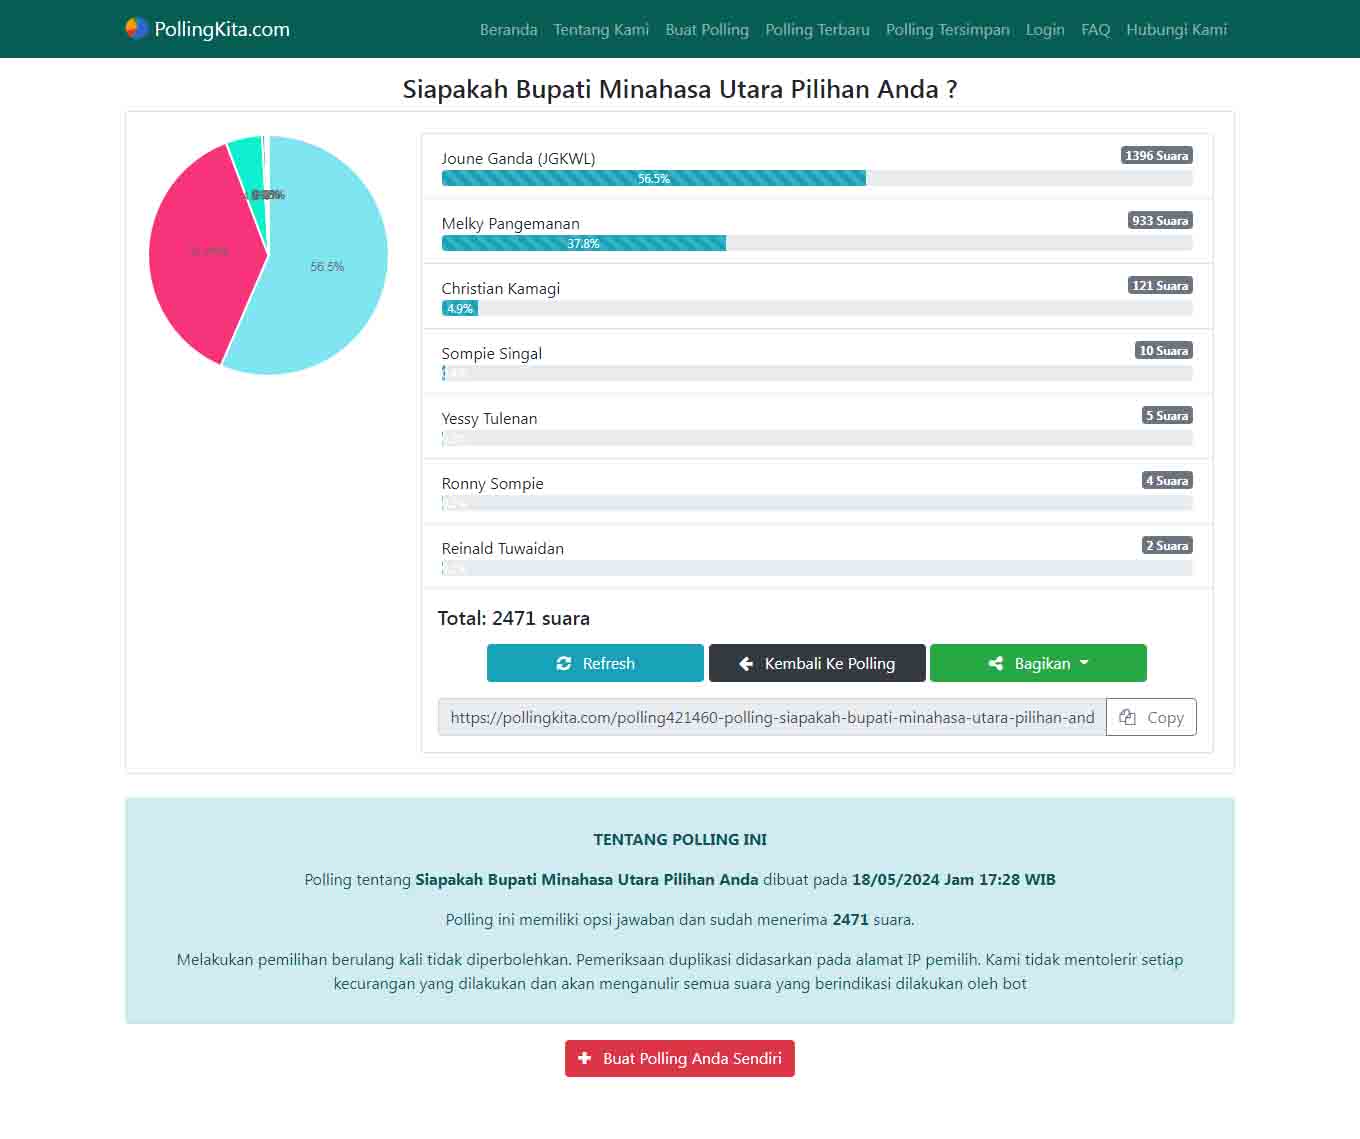Click the plus icon on Buat Polling button

[x=585, y=1058]
